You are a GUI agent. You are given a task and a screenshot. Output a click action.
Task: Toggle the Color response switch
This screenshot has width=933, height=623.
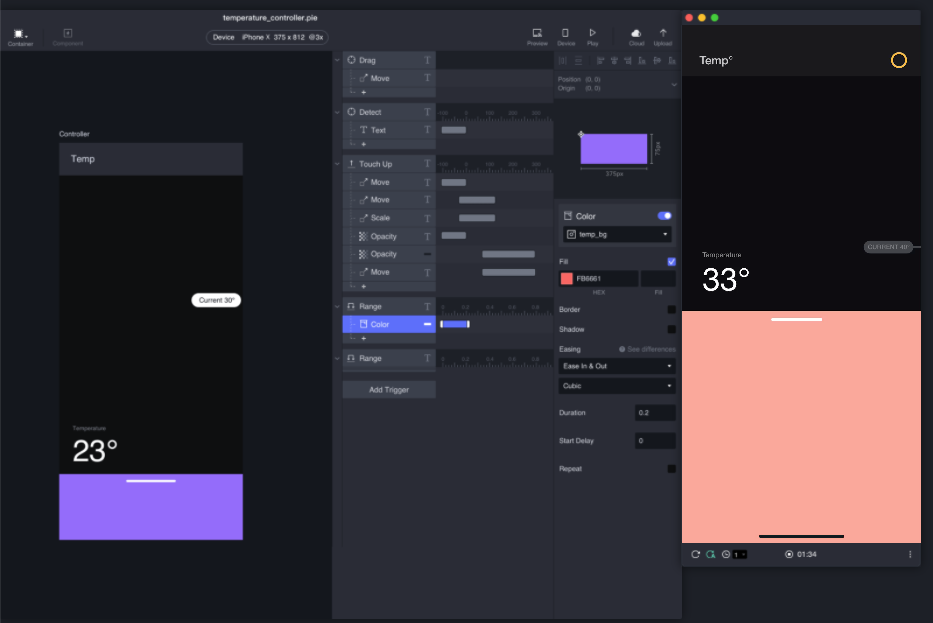pos(664,216)
